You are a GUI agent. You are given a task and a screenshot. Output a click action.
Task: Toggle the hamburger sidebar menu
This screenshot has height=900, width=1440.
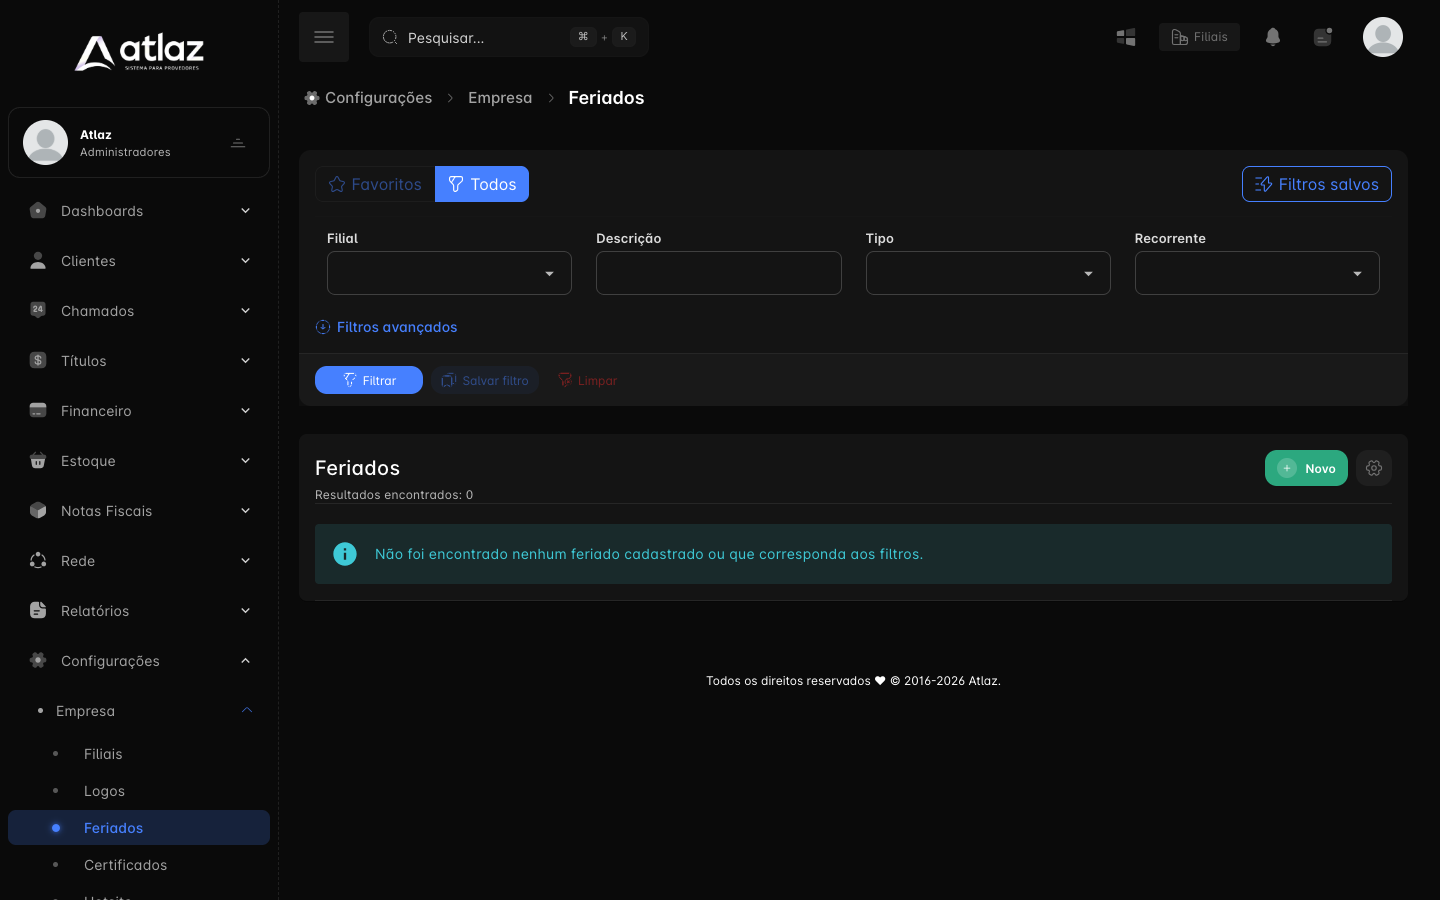tap(324, 37)
